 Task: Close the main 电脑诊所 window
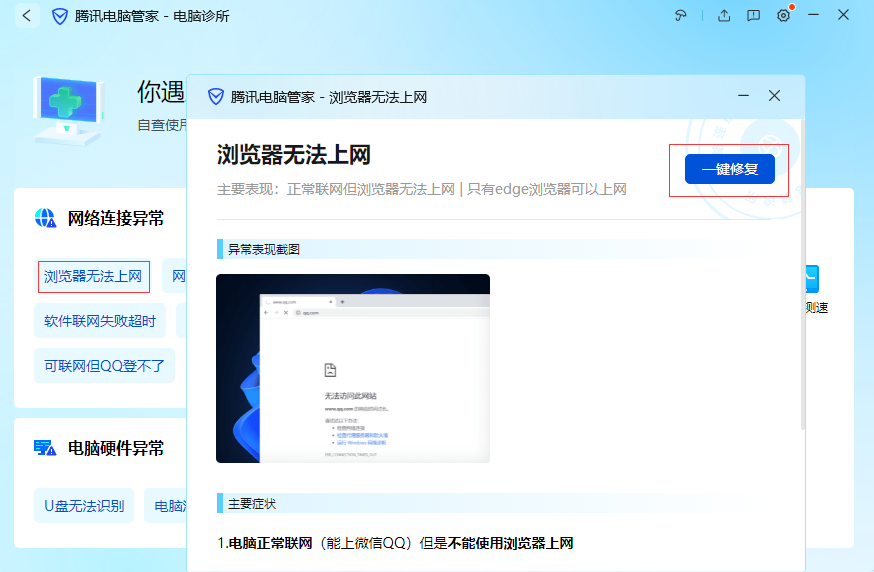tap(843, 15)
